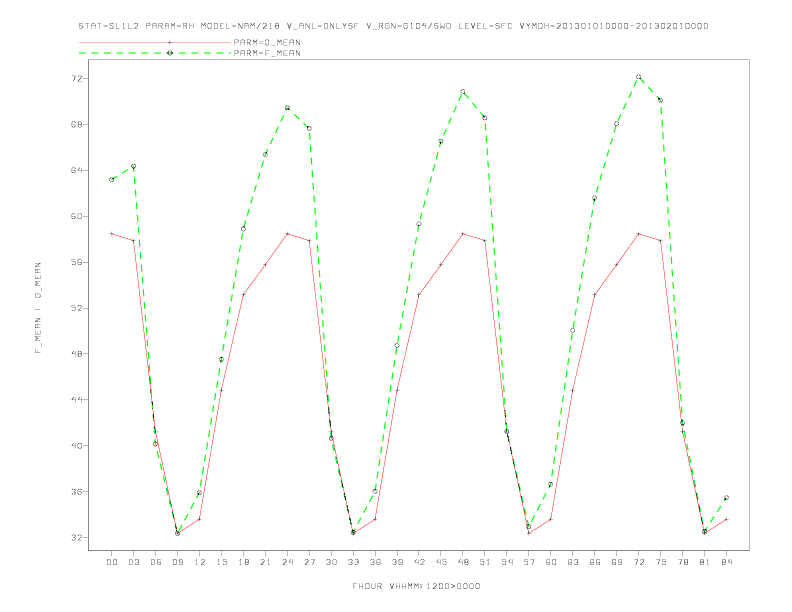Click the green F_MEAN marker at hour 03

(x=133, y=166)
